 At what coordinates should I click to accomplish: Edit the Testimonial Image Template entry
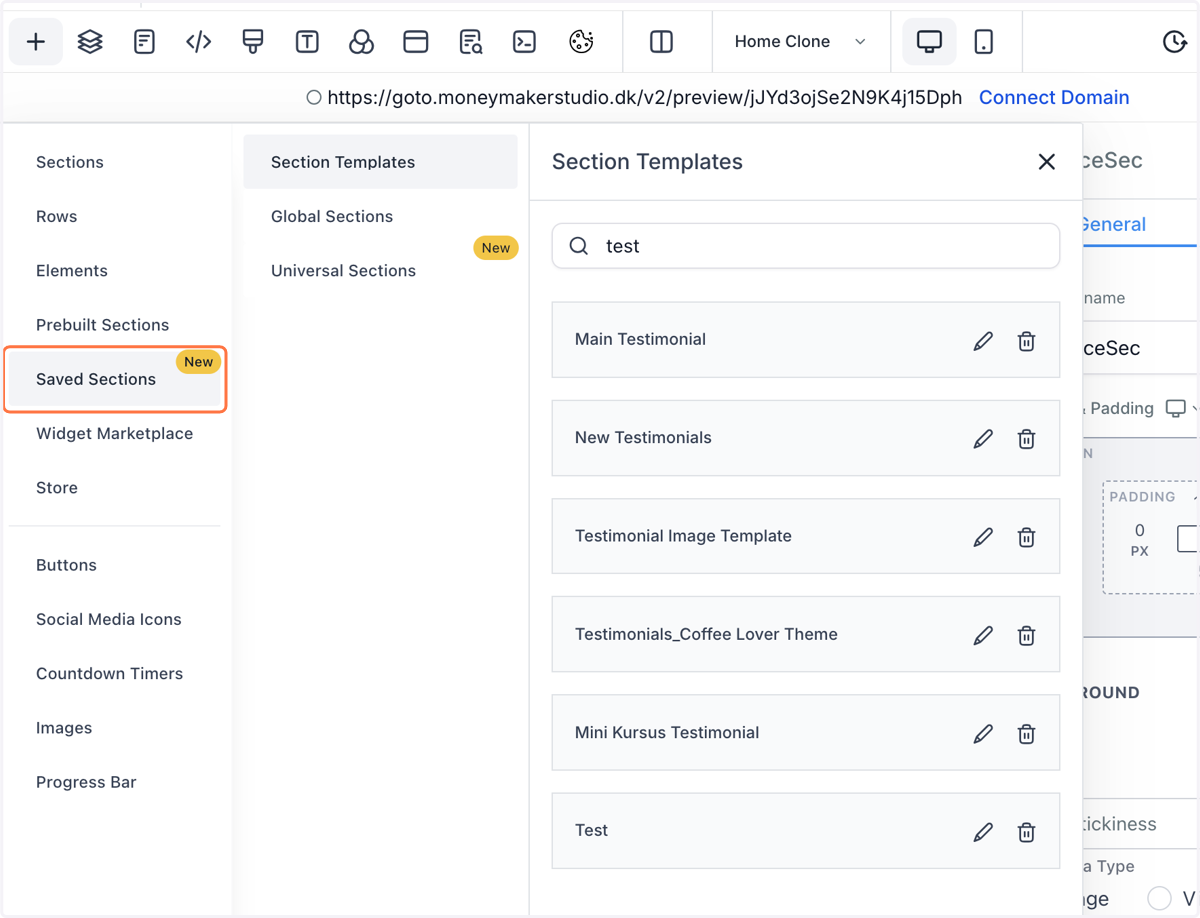click(983, 537)
